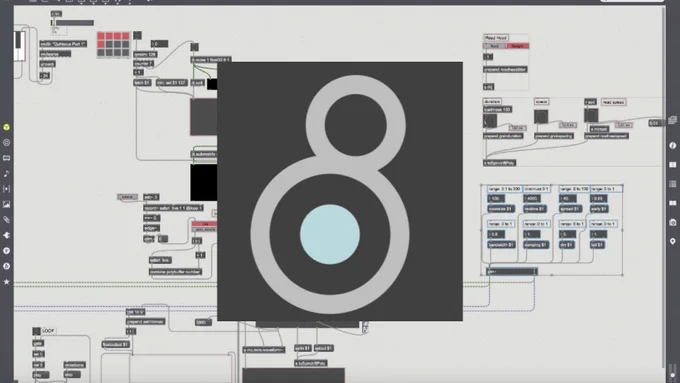
Task: Click the revtime $1 message box
Action: 535,209
